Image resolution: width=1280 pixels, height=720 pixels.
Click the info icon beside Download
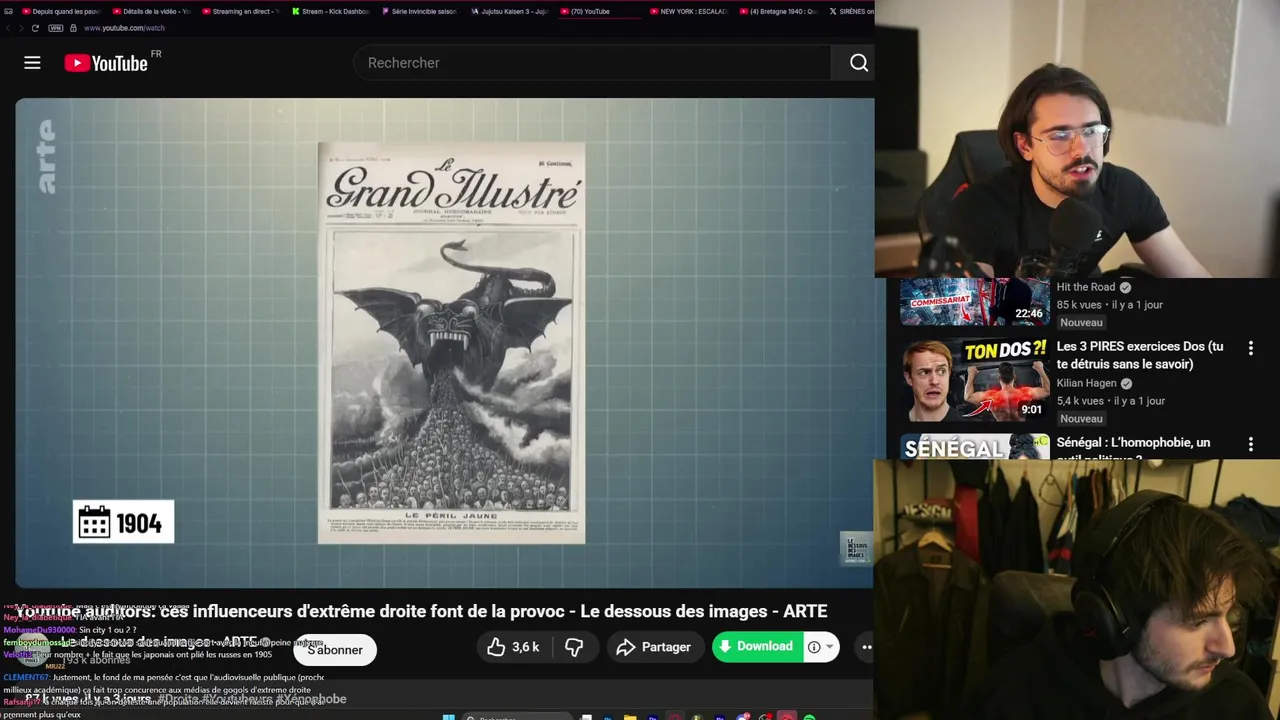click(814, 647)
